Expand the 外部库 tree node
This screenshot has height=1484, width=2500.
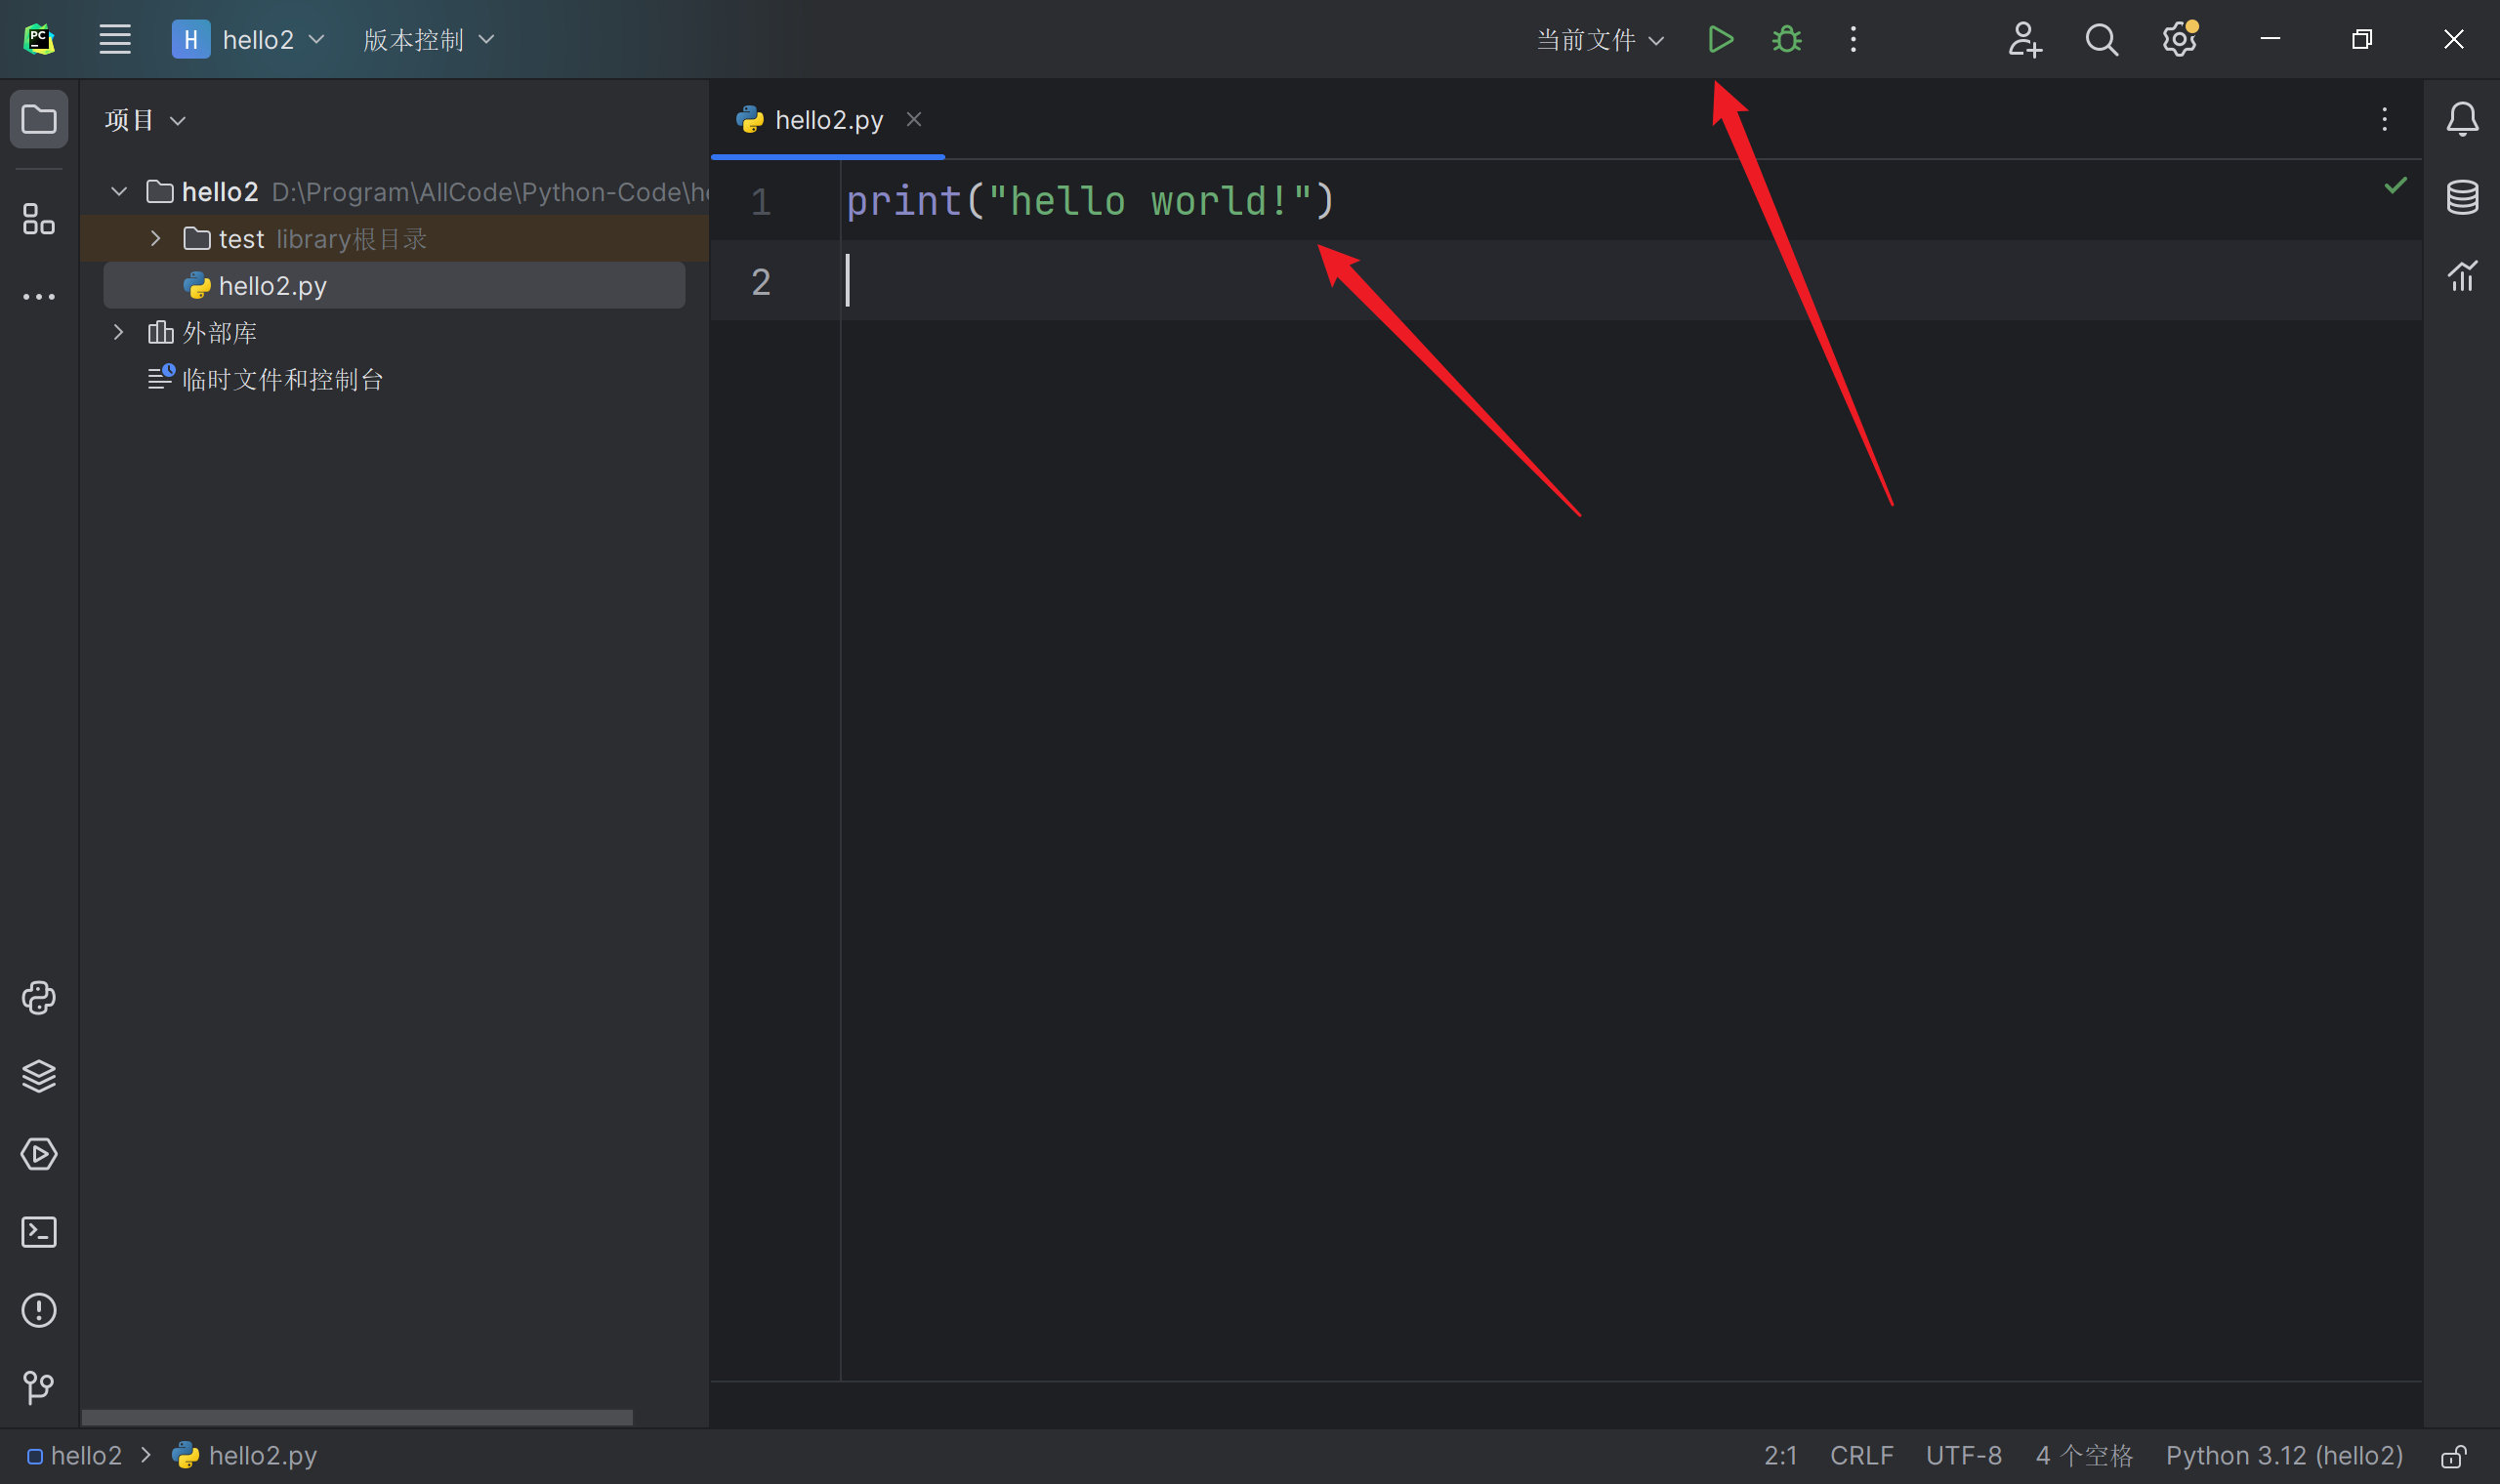119,332
